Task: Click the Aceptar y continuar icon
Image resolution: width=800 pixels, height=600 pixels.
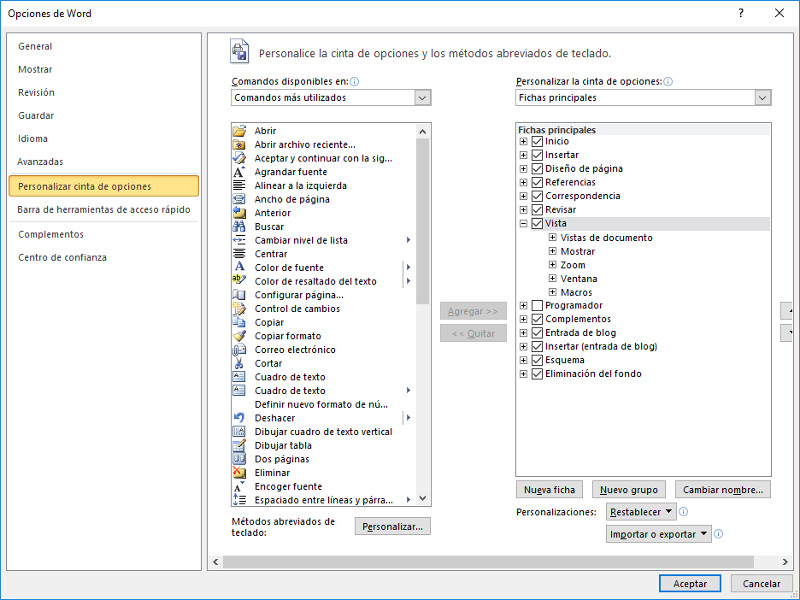Action: click(239, 158)
